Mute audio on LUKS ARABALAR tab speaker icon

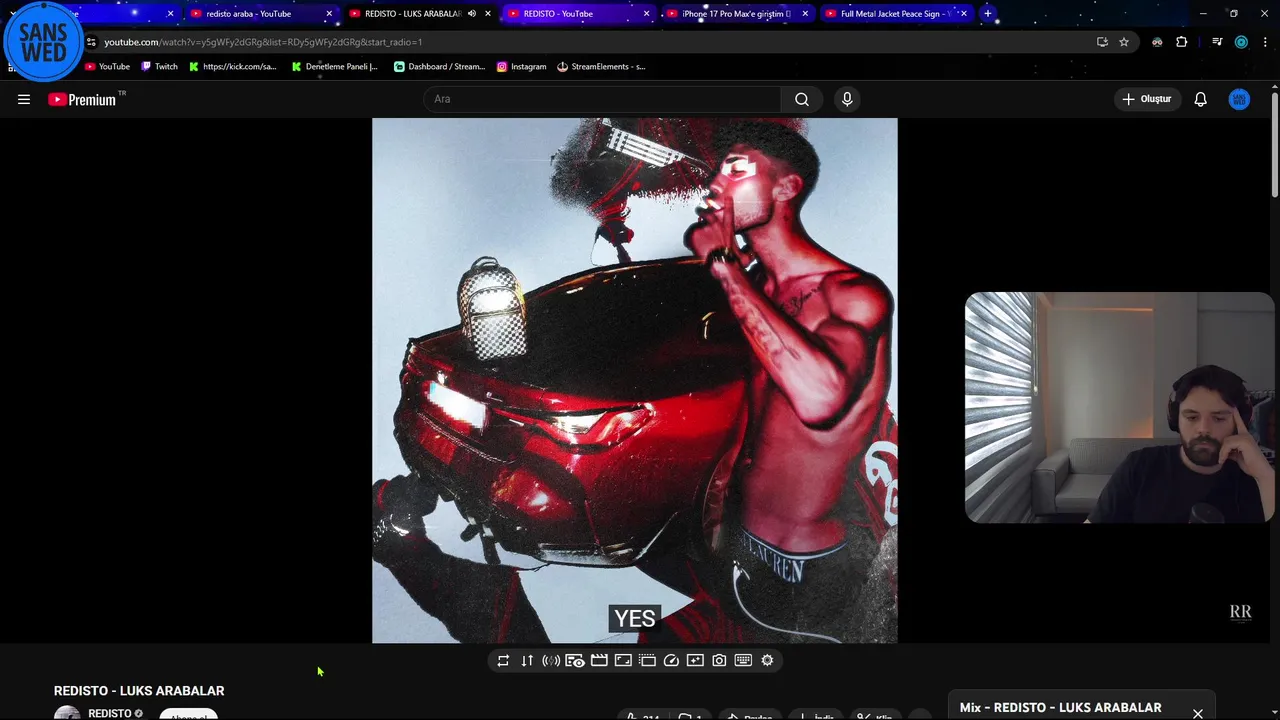point(472,14)
